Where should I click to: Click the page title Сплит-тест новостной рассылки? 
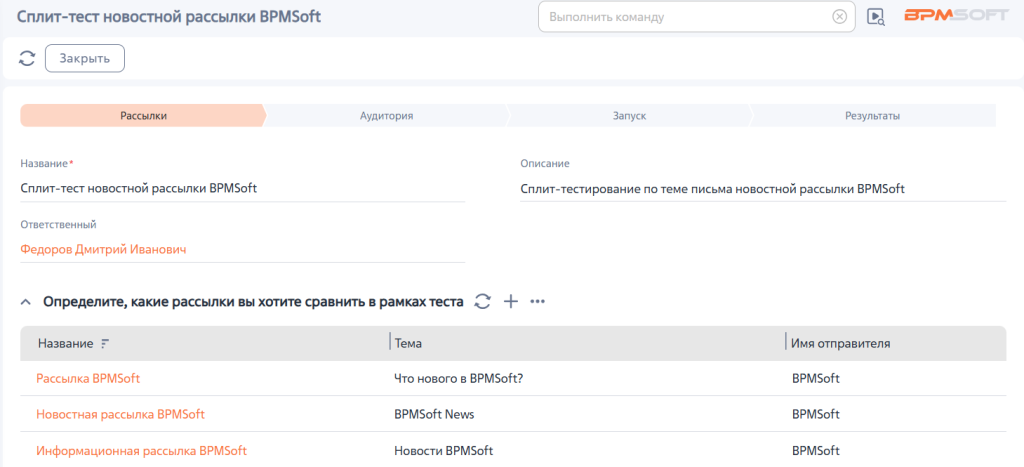pos(168,17)
